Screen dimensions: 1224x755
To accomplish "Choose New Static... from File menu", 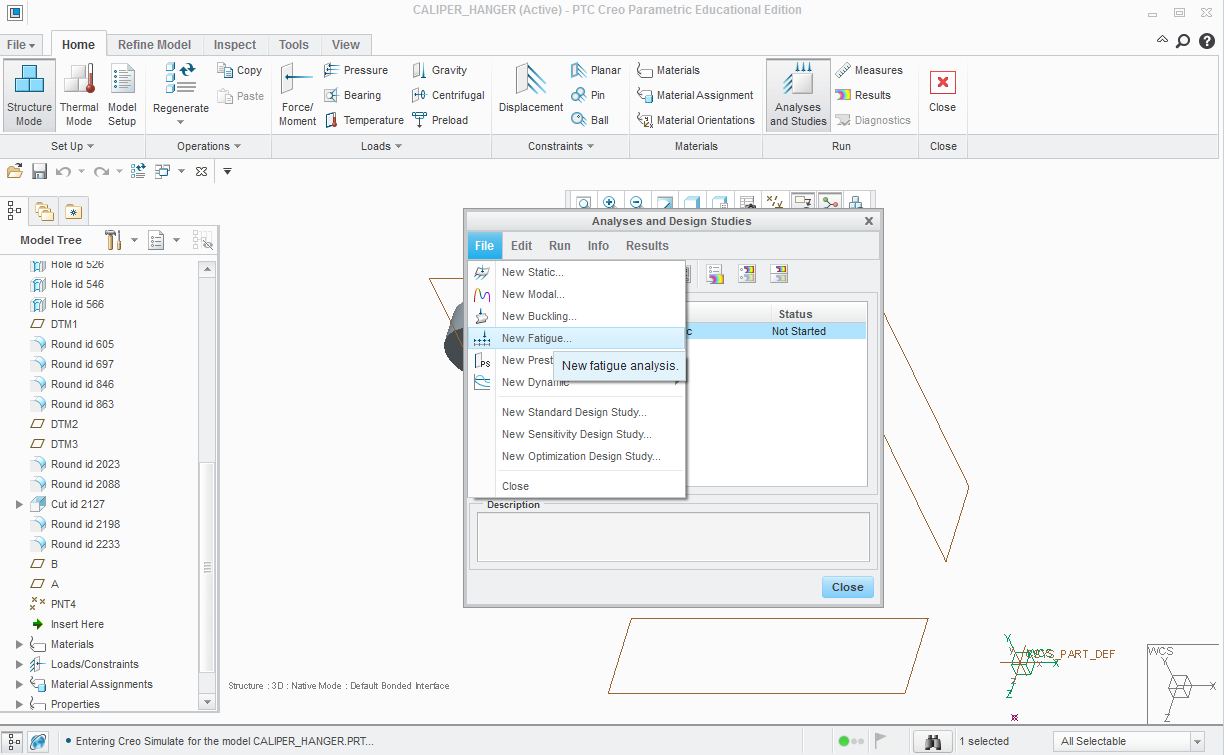I will (x=577, y=272).
